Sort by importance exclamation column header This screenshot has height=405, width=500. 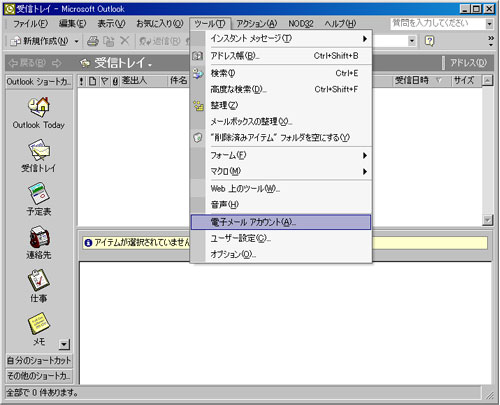point(82,81)
